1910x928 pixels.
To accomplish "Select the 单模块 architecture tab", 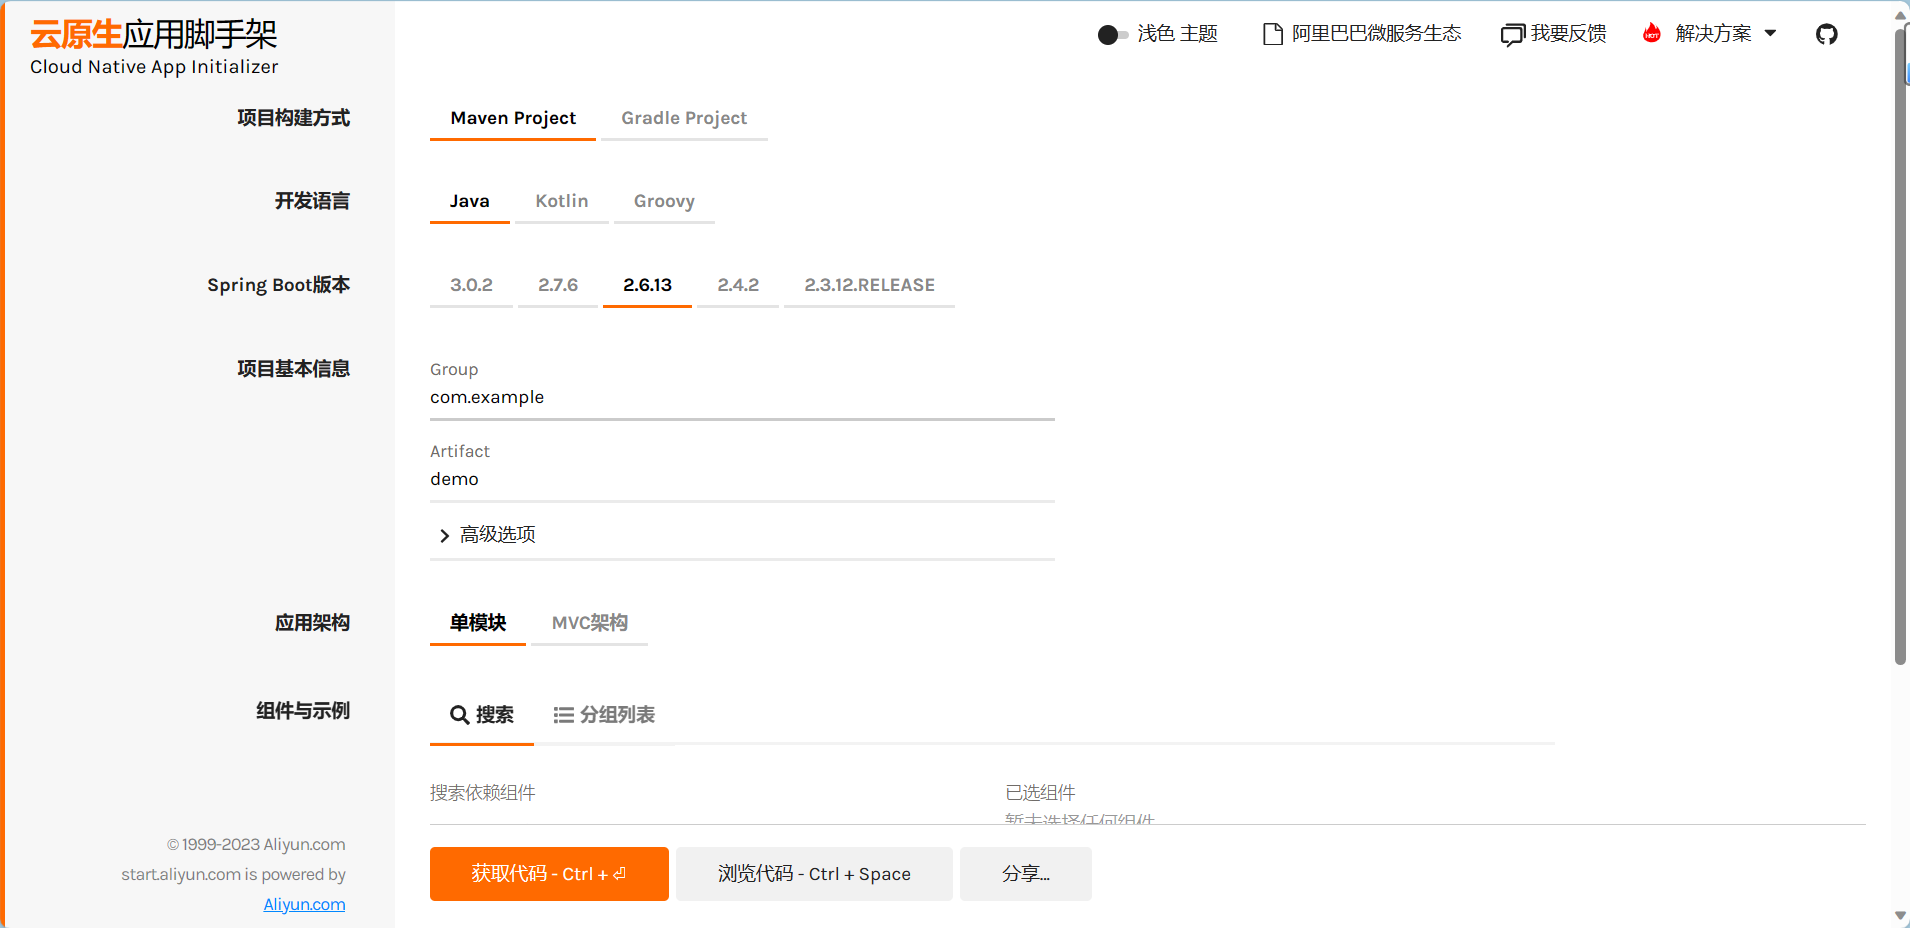I will coord(478,623).
